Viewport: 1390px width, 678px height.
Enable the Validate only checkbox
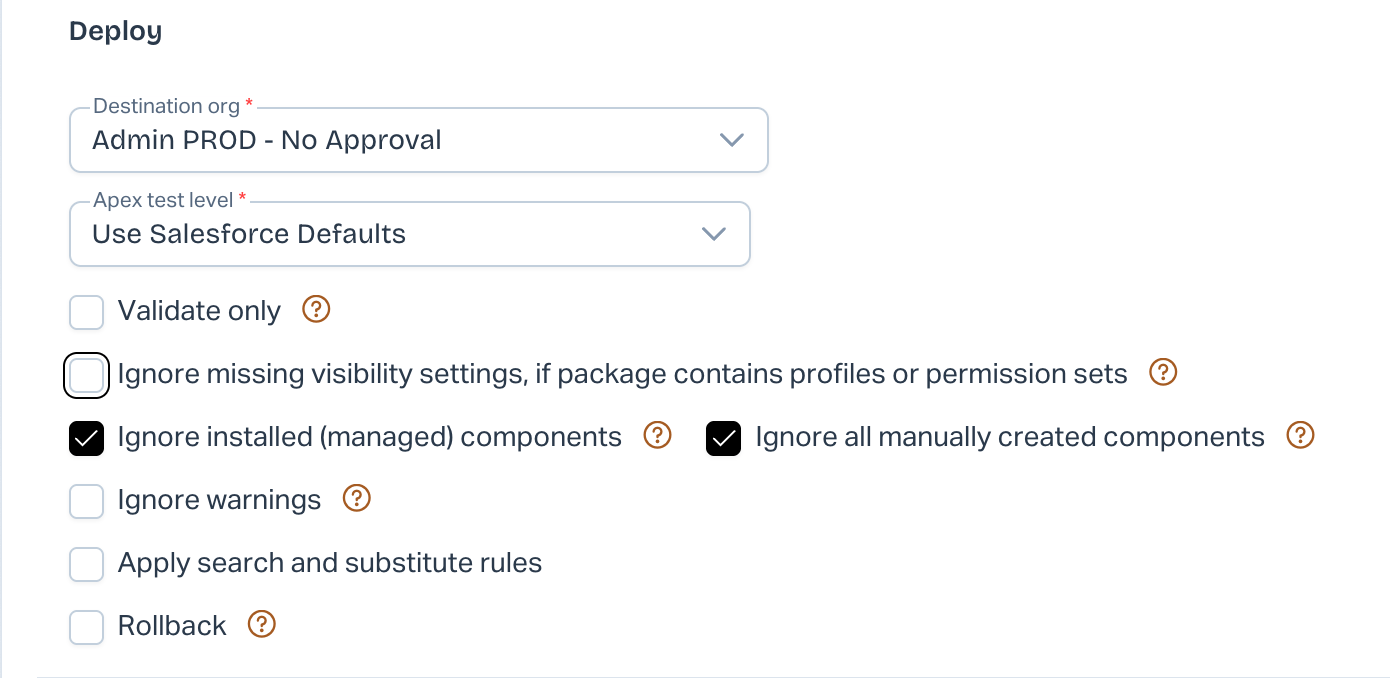[x=87, y=312]
